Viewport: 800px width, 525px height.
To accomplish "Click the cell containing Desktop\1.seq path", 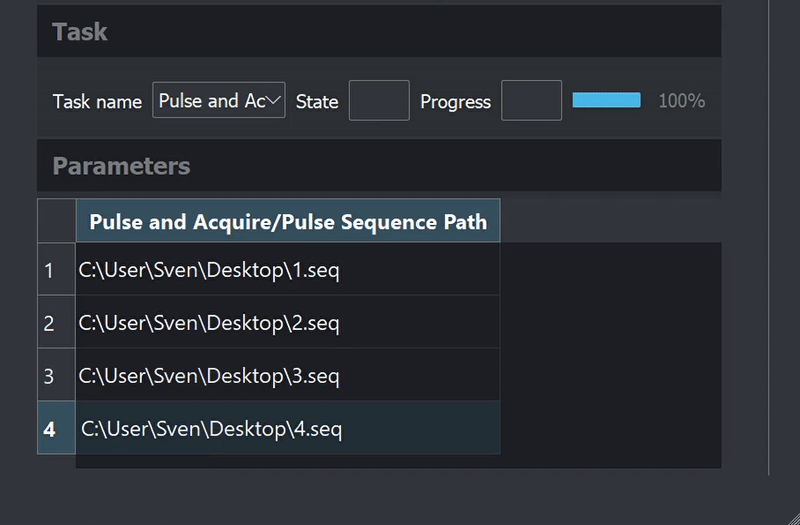I will click(x=288, y=270).
